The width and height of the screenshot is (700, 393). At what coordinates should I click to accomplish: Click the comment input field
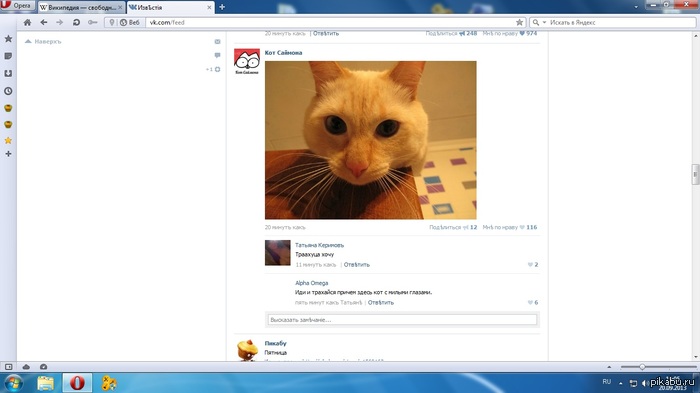coord(402,320)
